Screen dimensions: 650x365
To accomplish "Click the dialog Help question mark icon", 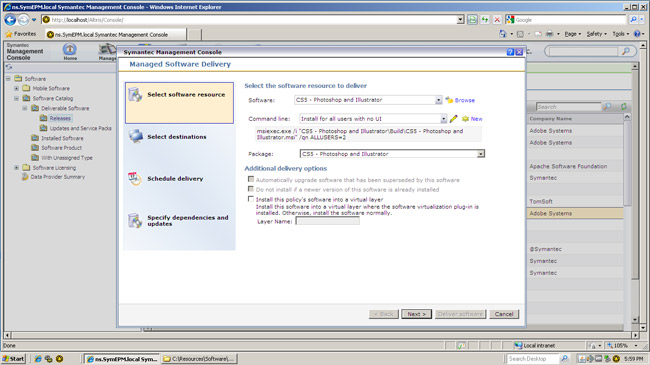I will 510,52.
